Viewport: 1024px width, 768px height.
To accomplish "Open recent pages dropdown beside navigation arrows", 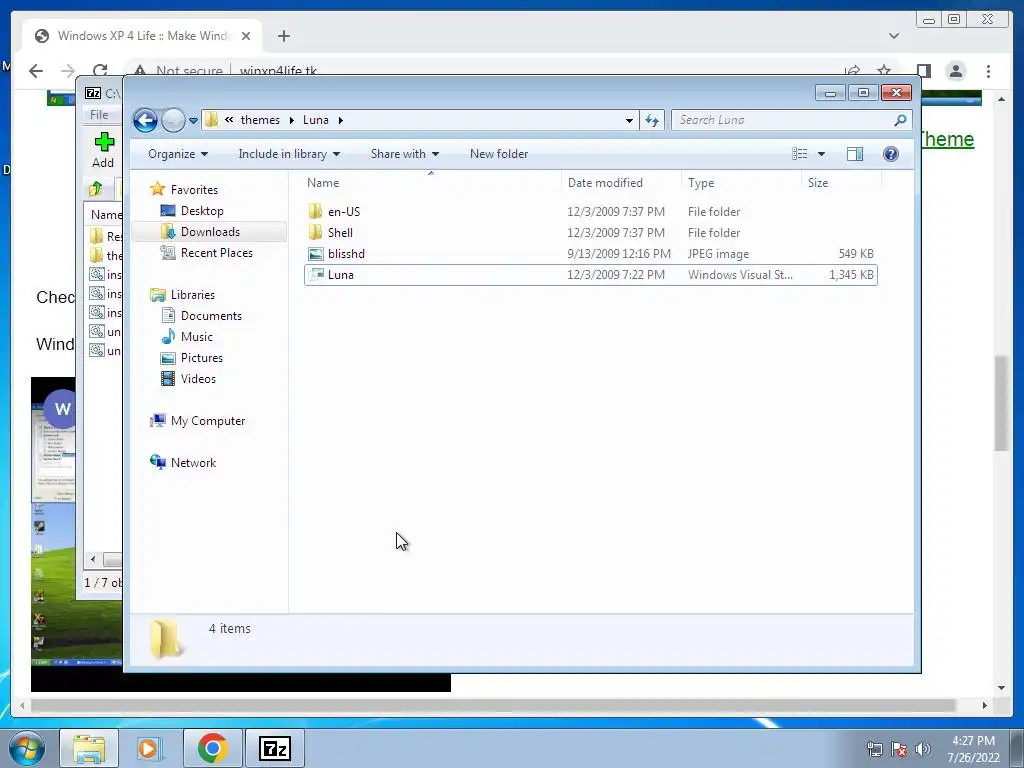I will click(193, 121).
